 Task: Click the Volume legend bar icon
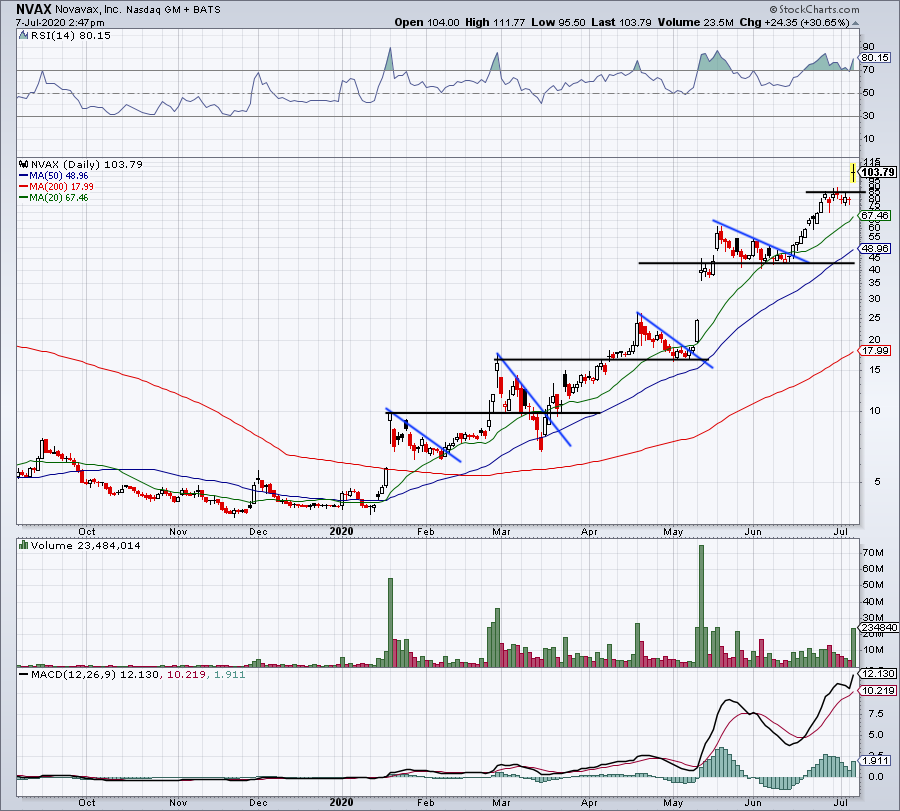(x=23, y=545)
